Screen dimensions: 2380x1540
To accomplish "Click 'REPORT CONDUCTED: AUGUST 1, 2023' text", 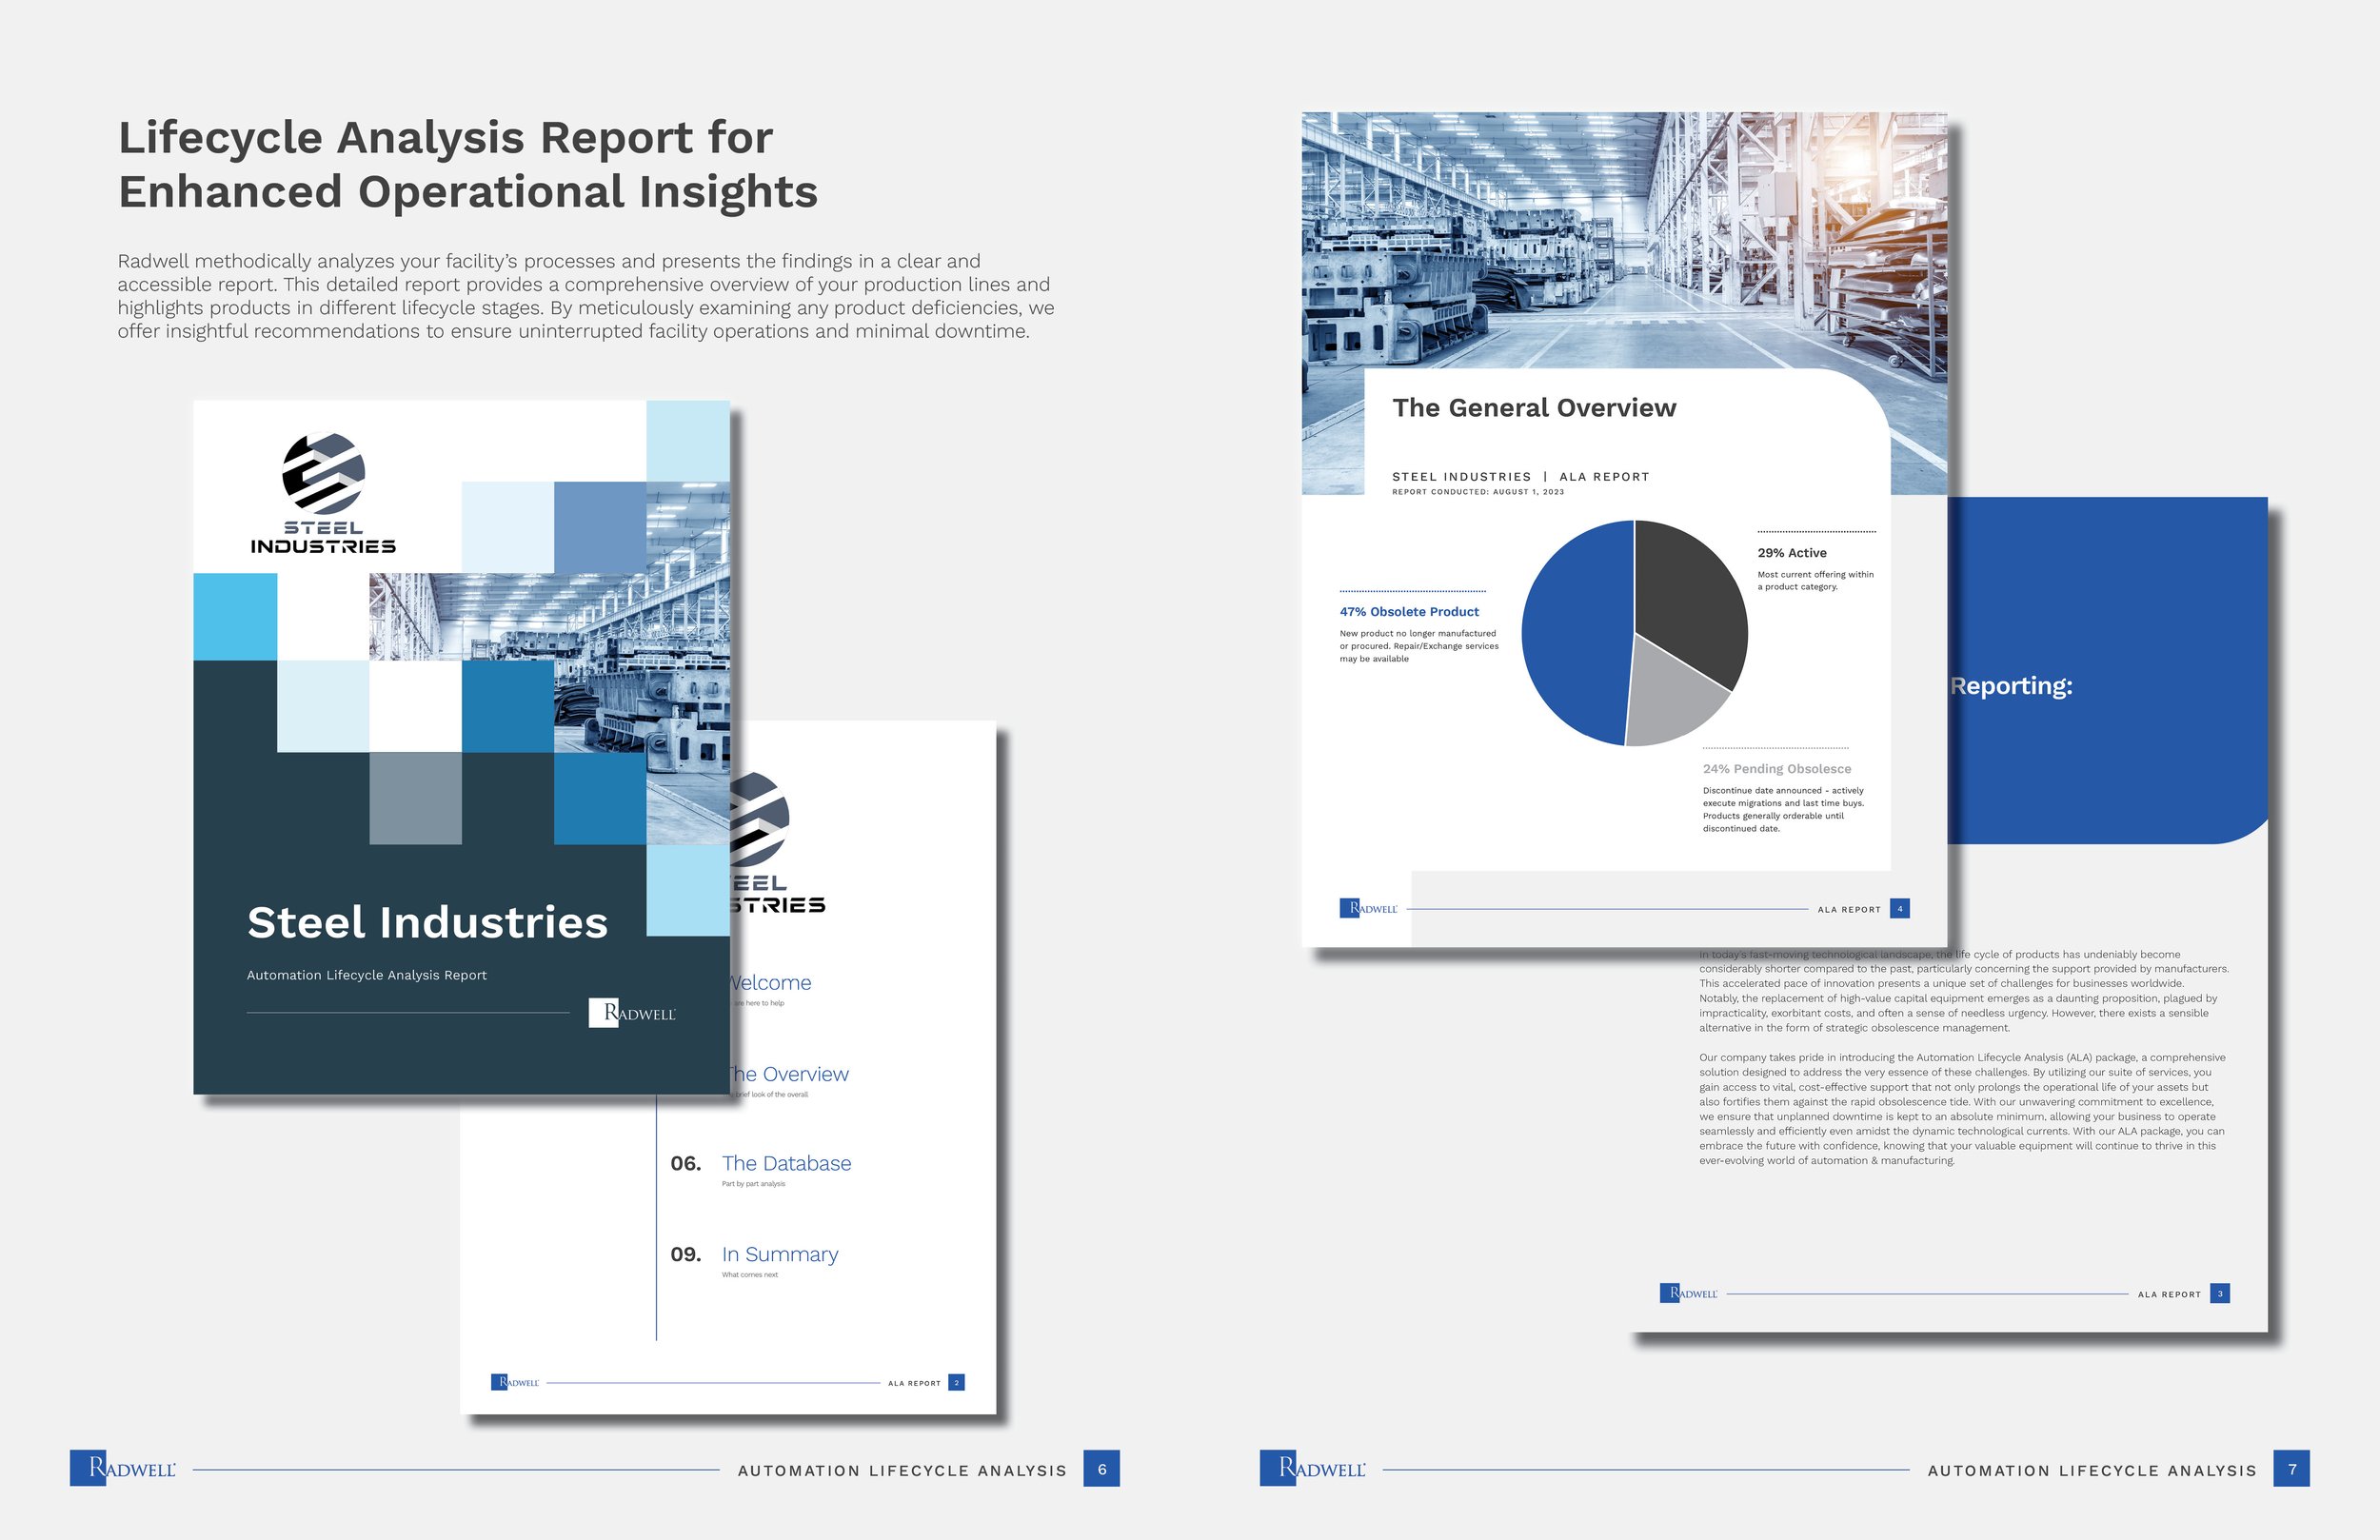I will tap(1477, 492).
